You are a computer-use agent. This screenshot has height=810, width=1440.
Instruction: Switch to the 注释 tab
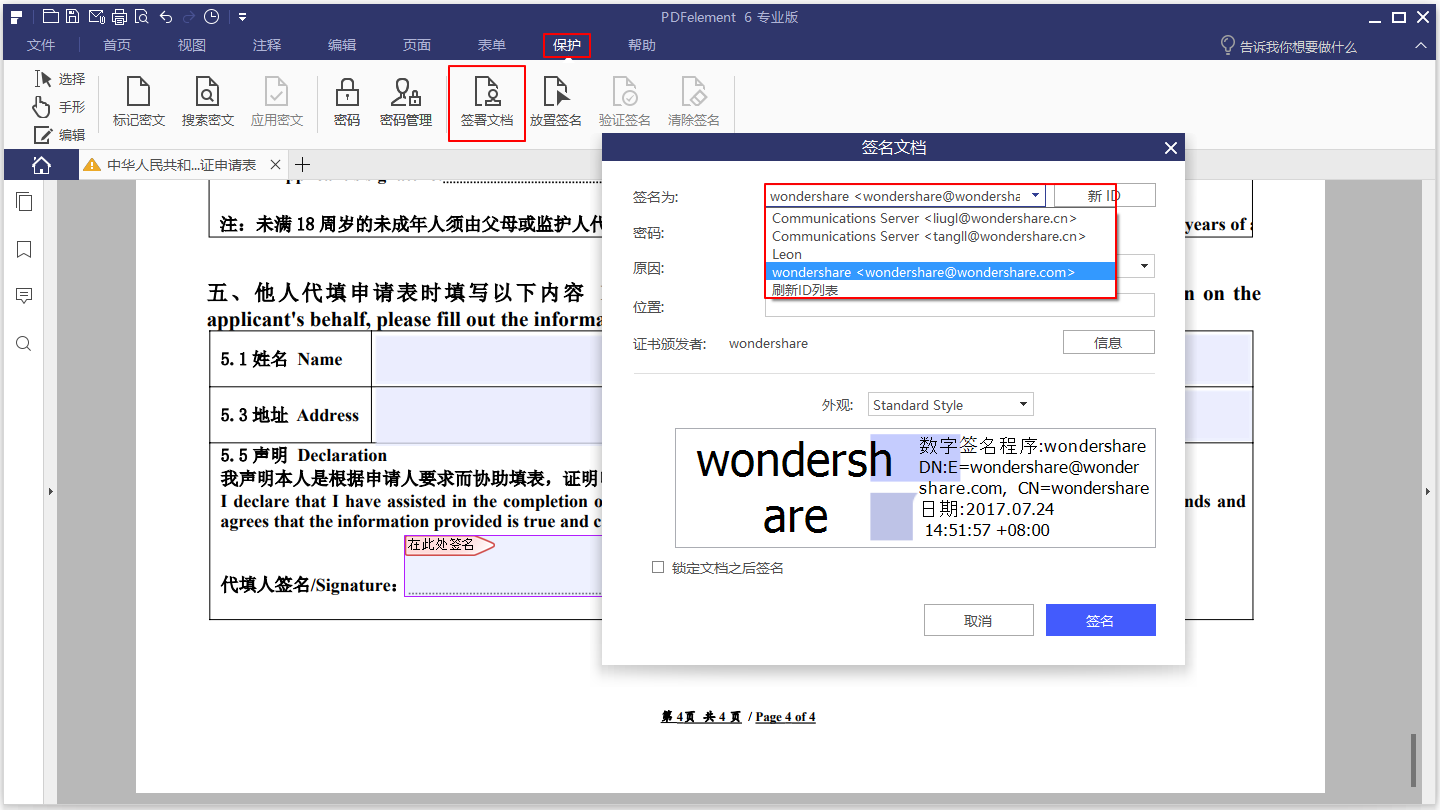tap(267, 45)
